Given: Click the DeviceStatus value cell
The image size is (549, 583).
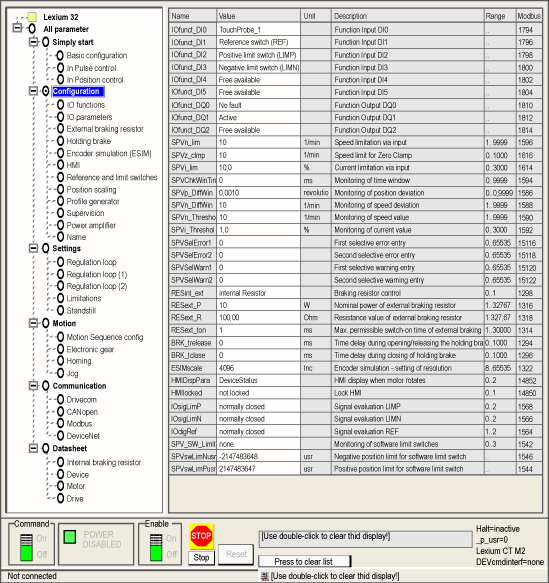Looking at the screenshot, I should (258, 380).
